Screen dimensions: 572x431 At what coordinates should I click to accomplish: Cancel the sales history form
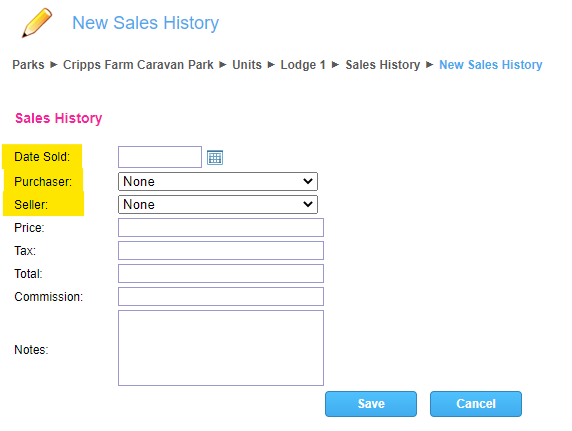(476, 404)
